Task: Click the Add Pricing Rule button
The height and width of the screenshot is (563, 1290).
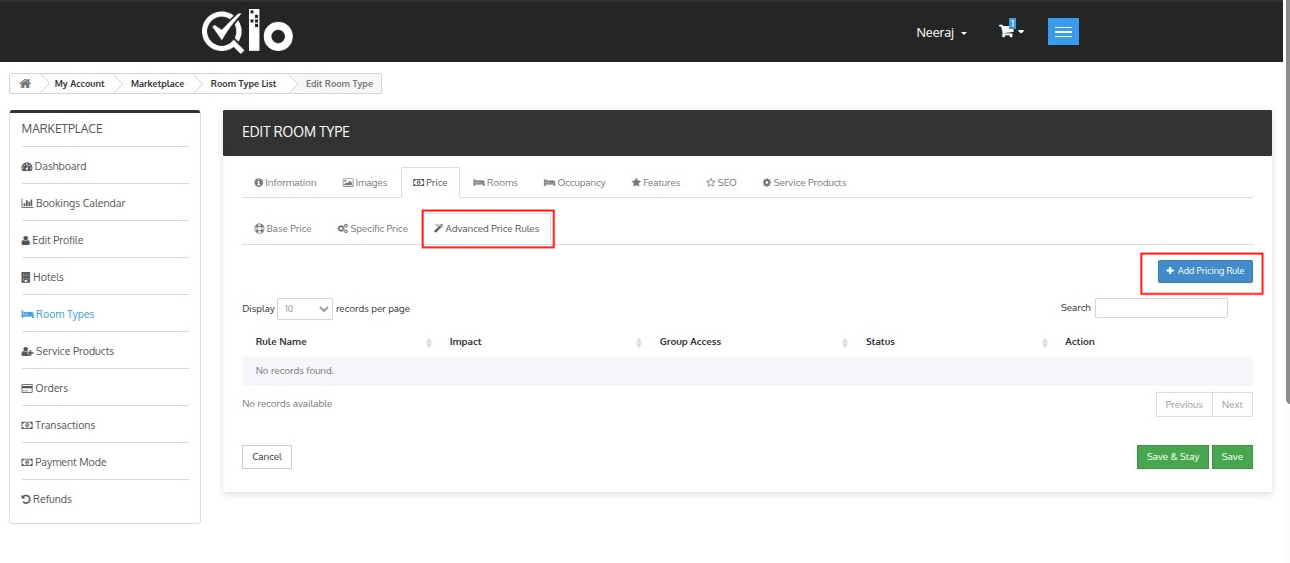Action: [x=1205, y=271]
